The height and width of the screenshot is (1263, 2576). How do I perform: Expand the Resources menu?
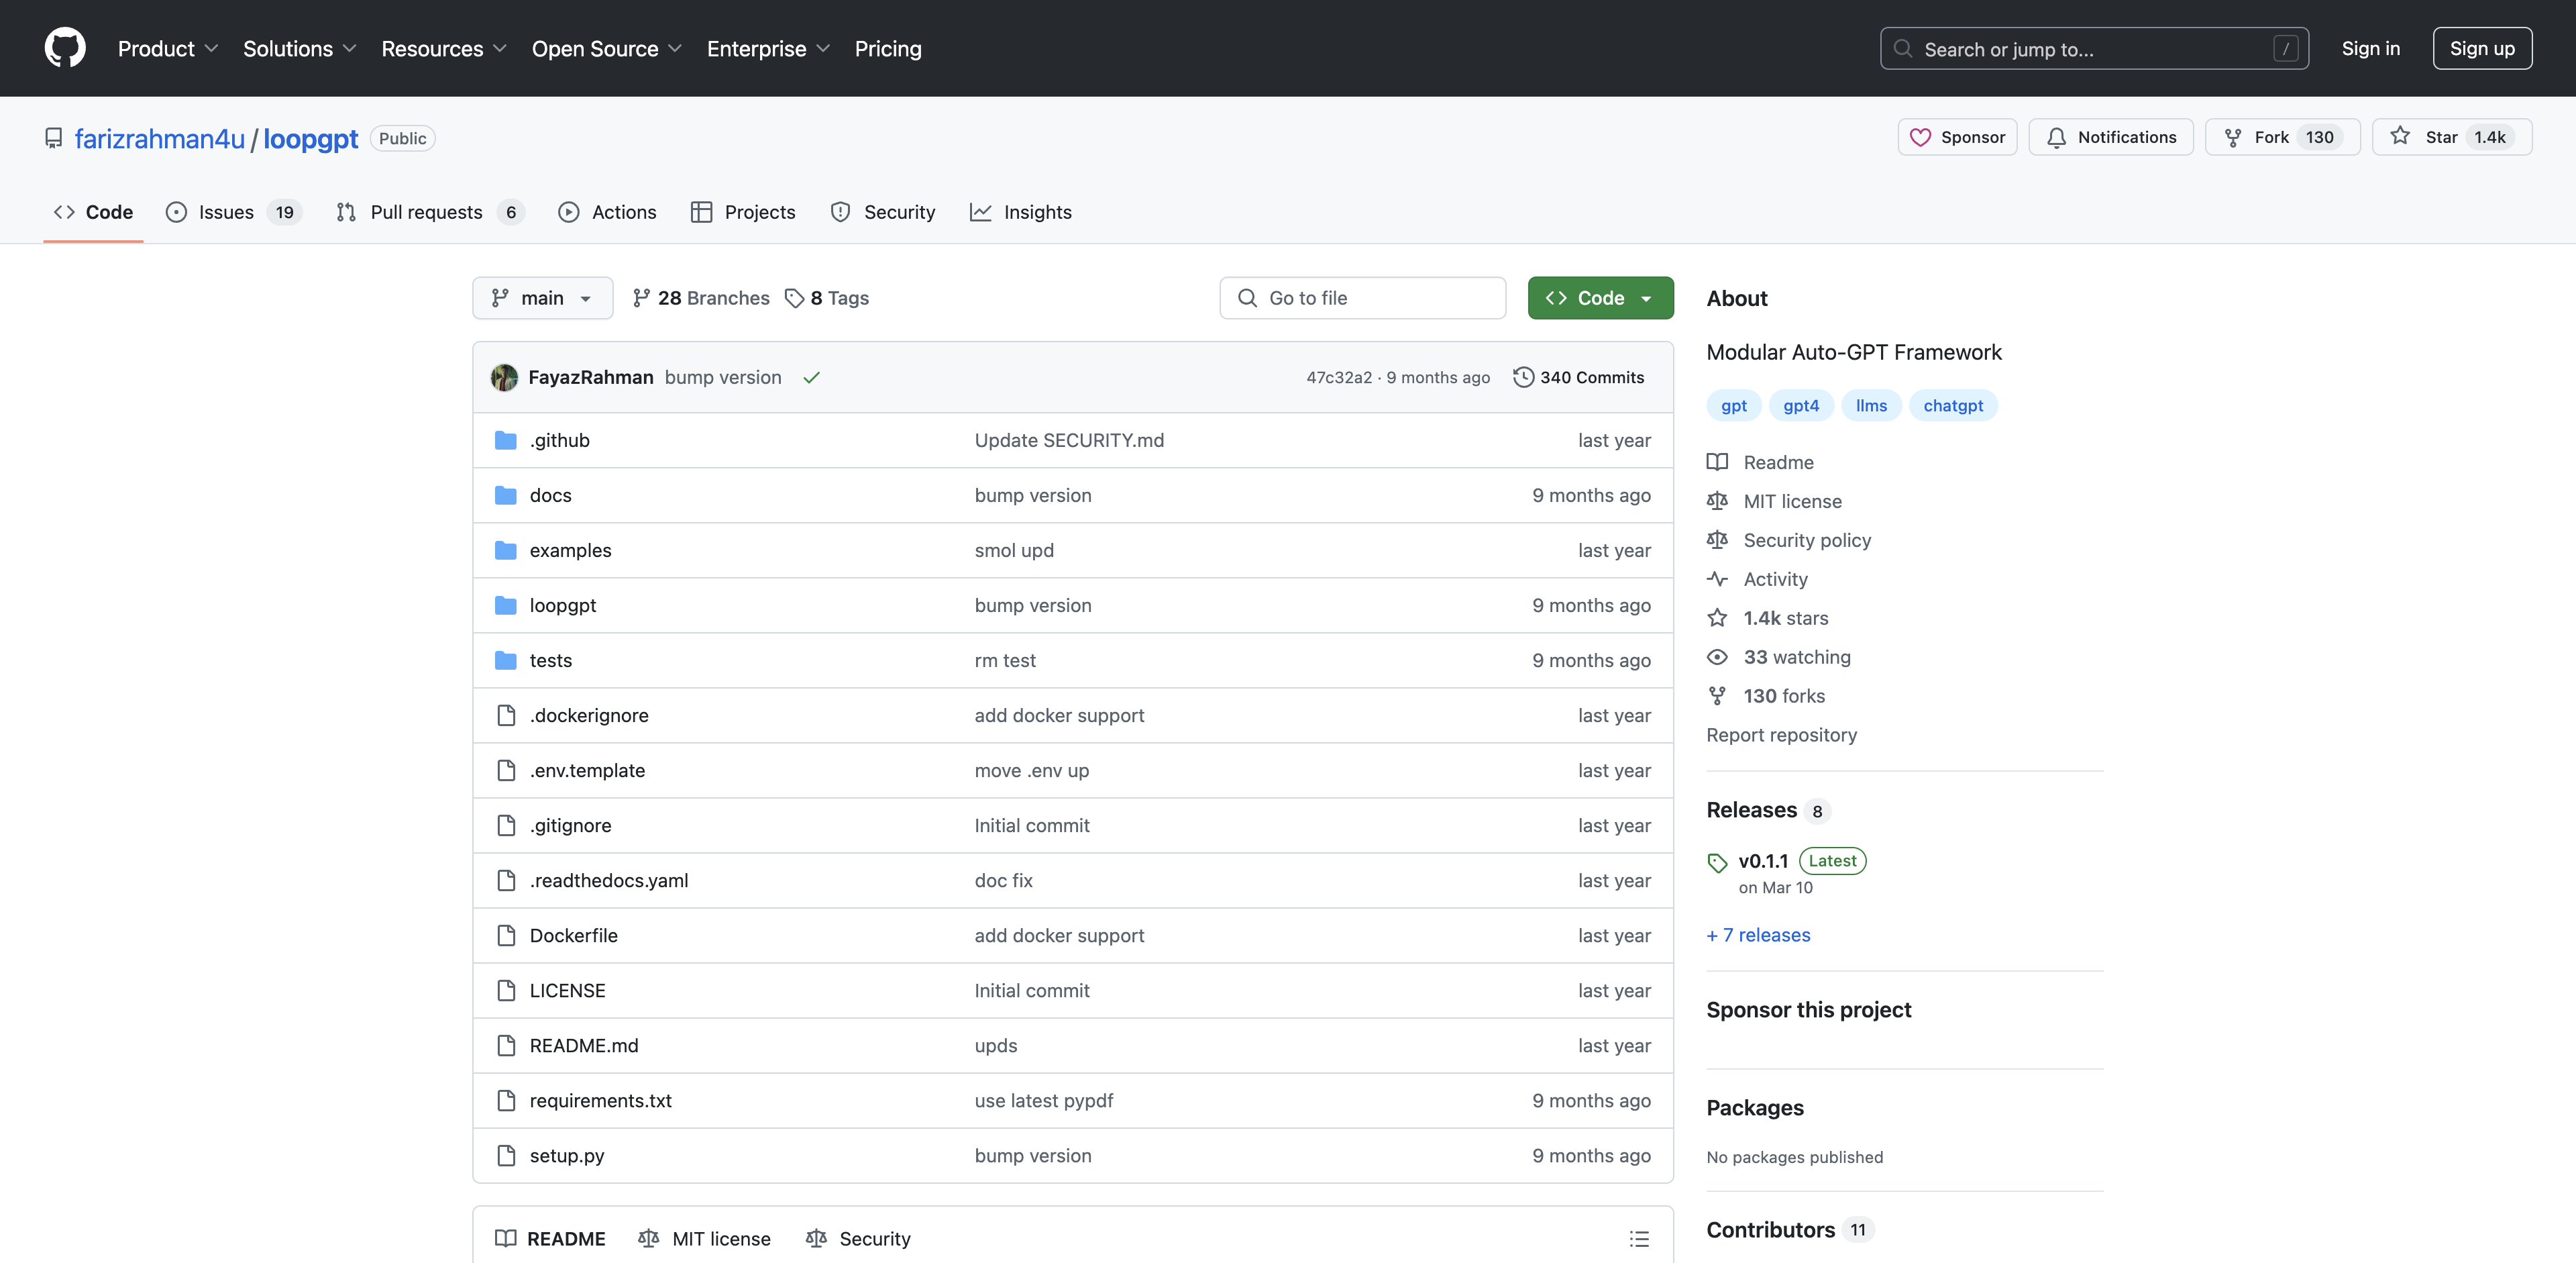[x=444, y=48]
